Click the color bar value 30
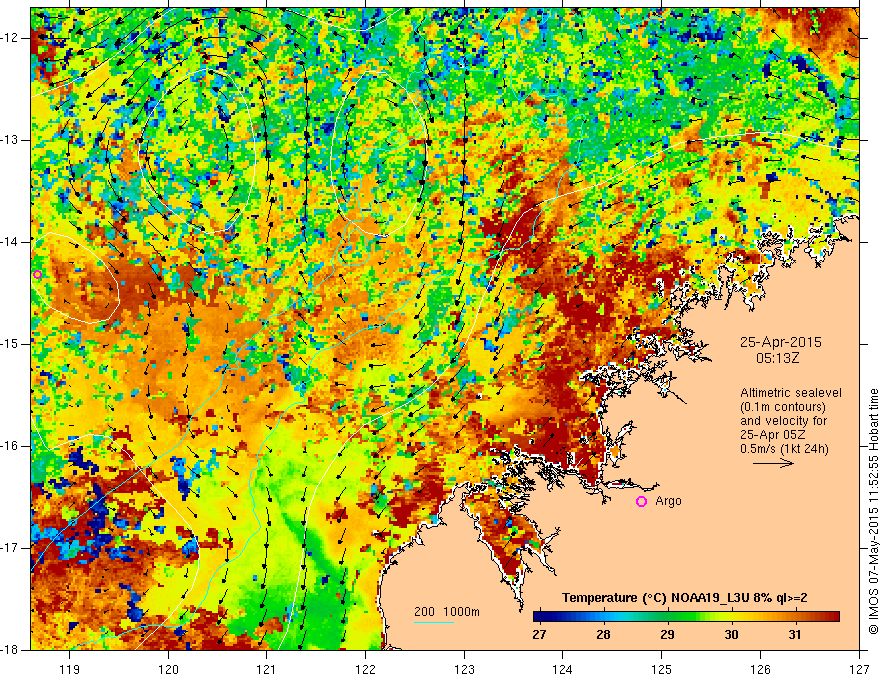 pyautogui.click(x=731, y=635)
